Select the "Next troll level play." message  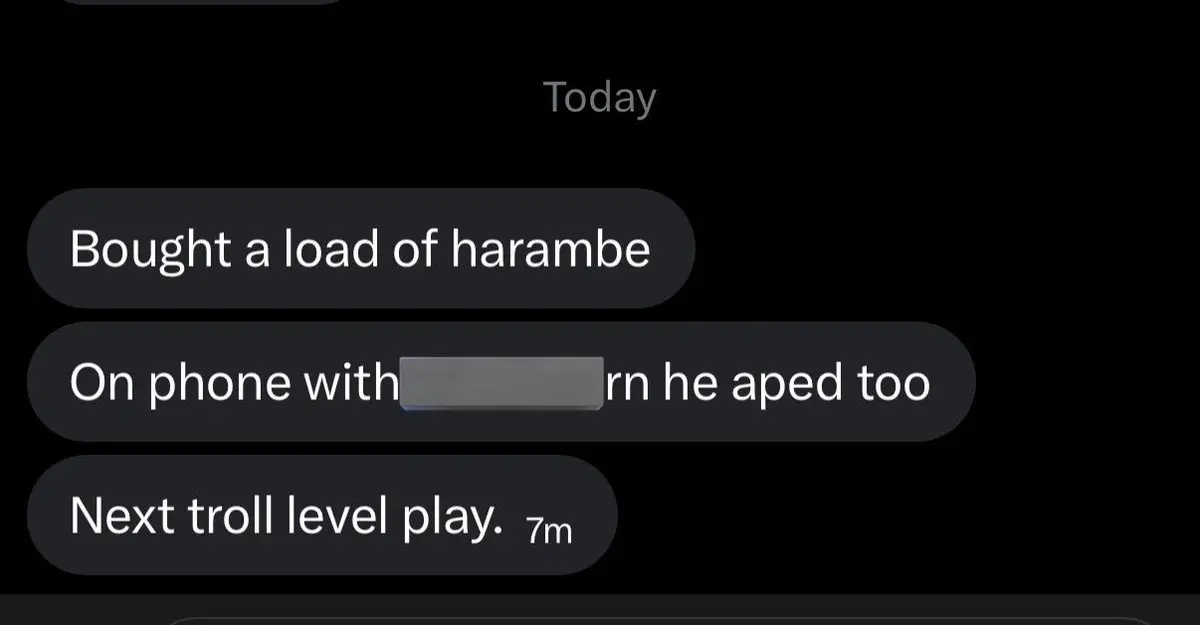pos(322,515)
